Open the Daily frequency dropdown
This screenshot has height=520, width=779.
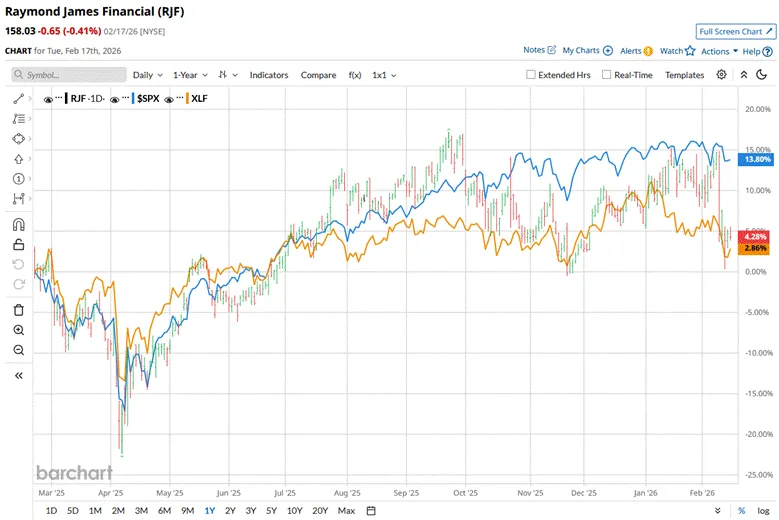pyautogui.click(x=148, y=75)
